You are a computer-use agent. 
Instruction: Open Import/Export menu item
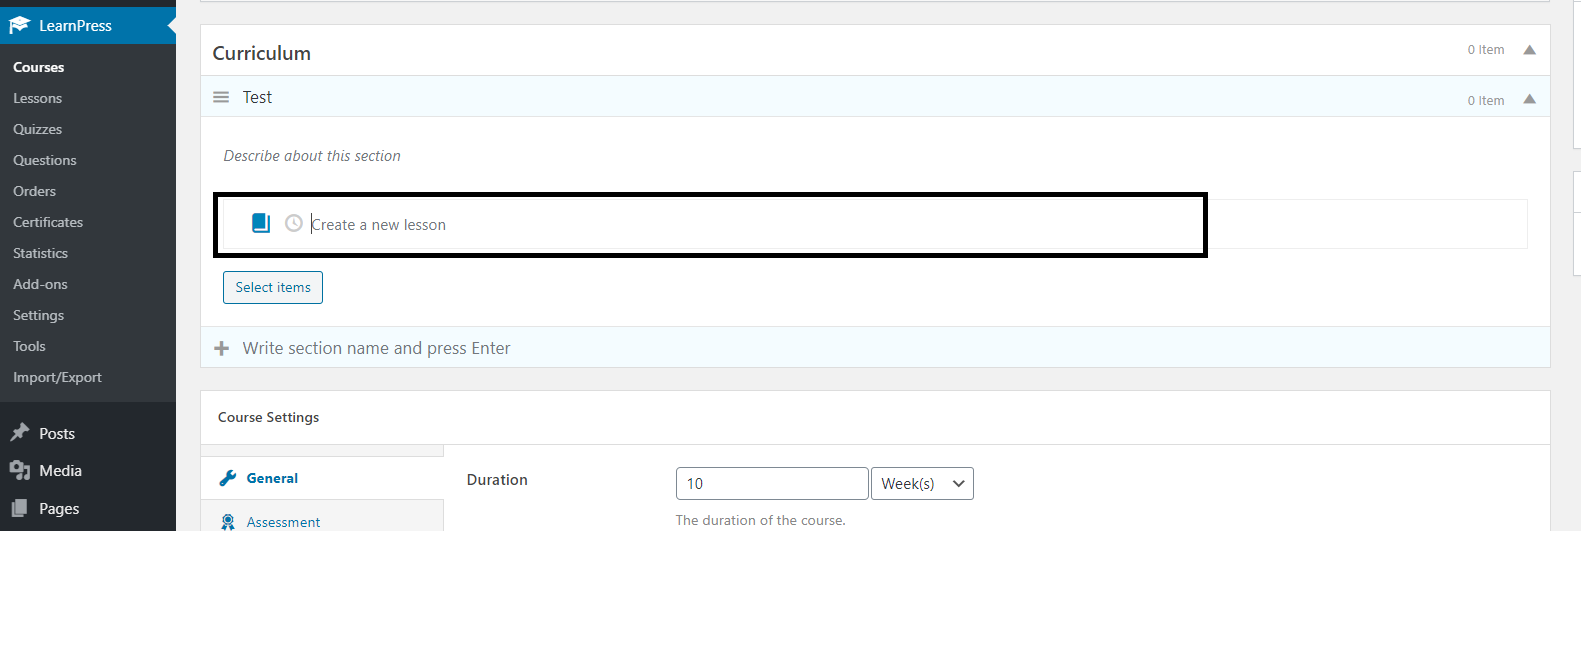tap(57, 377)
